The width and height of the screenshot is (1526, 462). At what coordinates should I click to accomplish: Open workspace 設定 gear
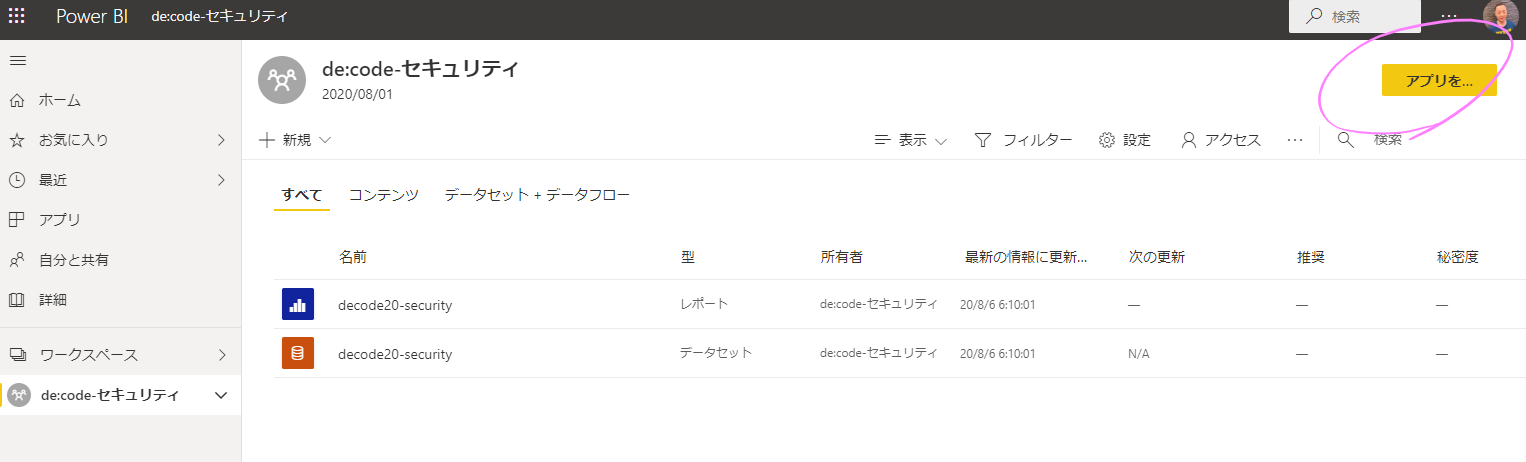(x=1125, y=140)
